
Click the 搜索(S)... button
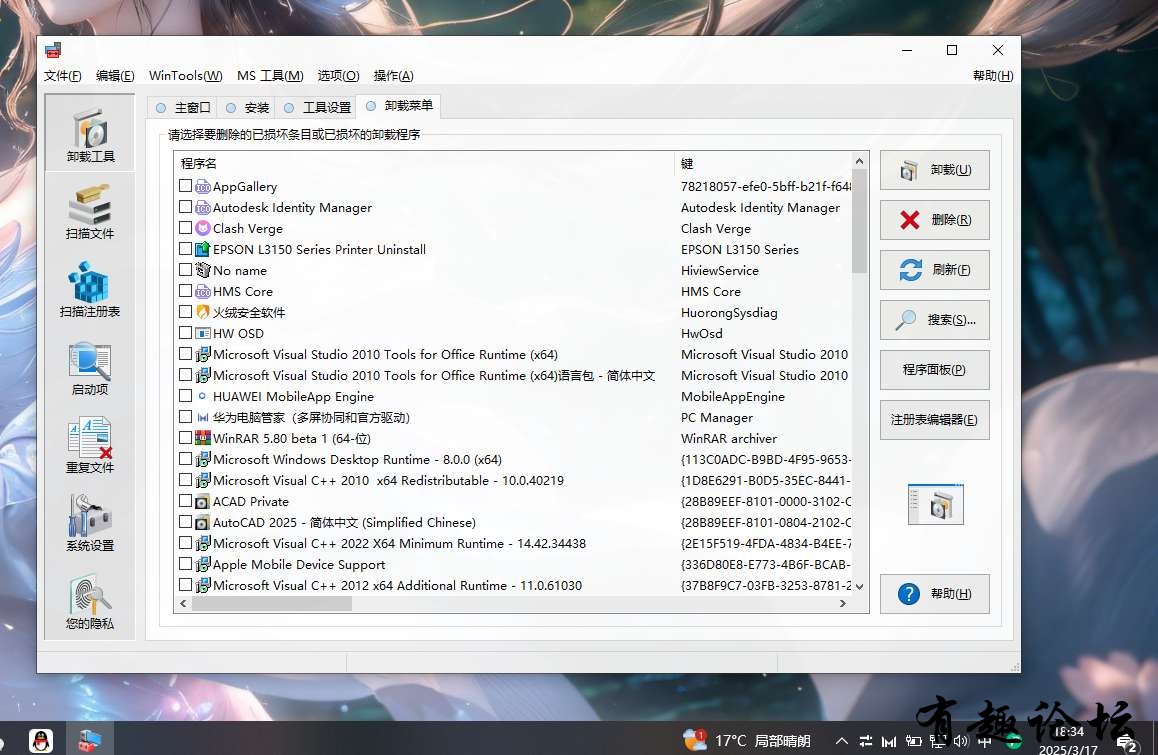point(934,320)
